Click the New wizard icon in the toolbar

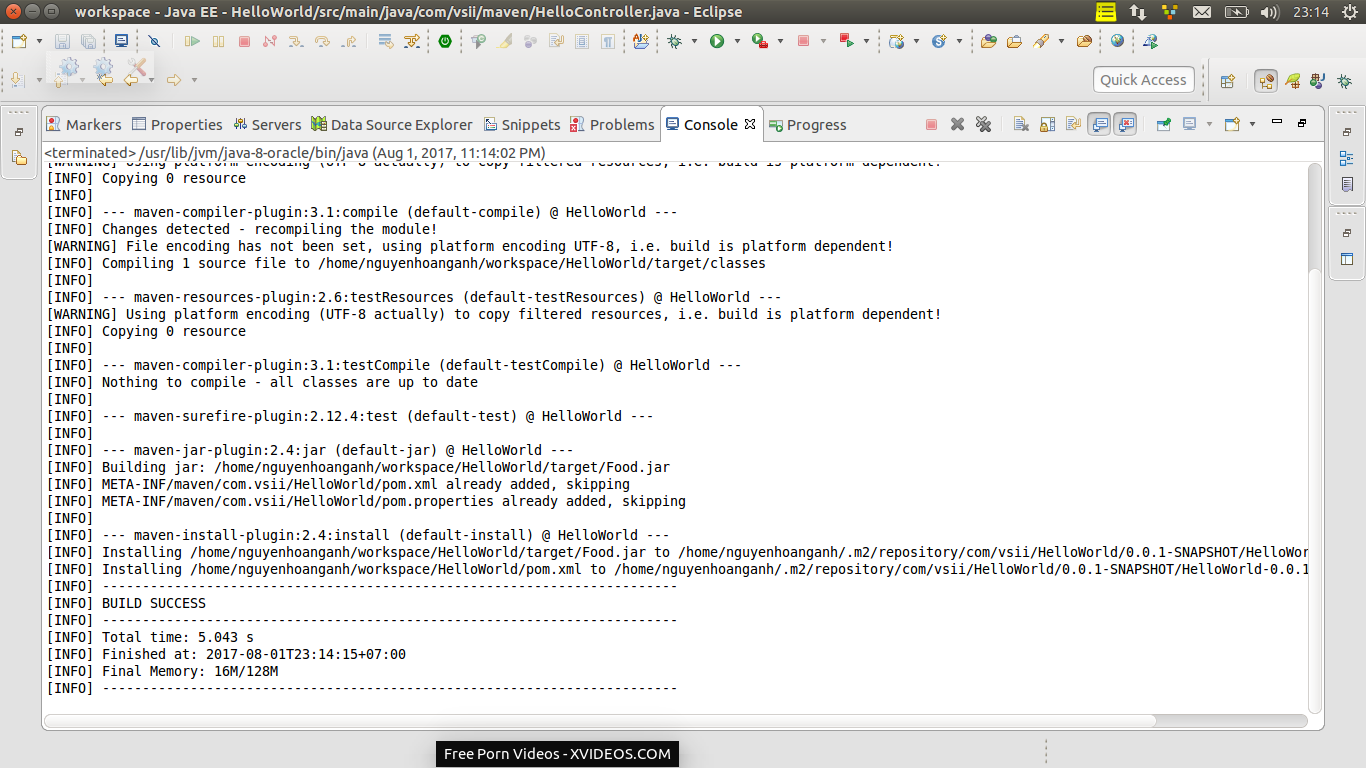pos(20,41)
